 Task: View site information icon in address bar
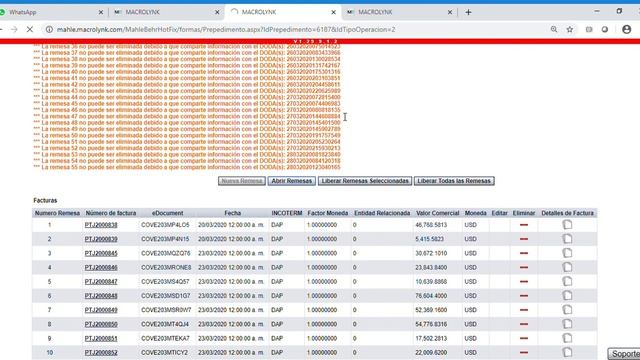(x=49, y=29)
